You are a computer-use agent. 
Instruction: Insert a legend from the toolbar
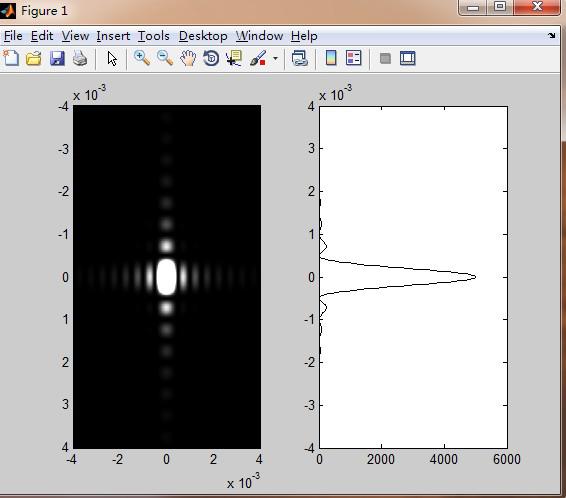pyautogui.click(x=353, y=58)
